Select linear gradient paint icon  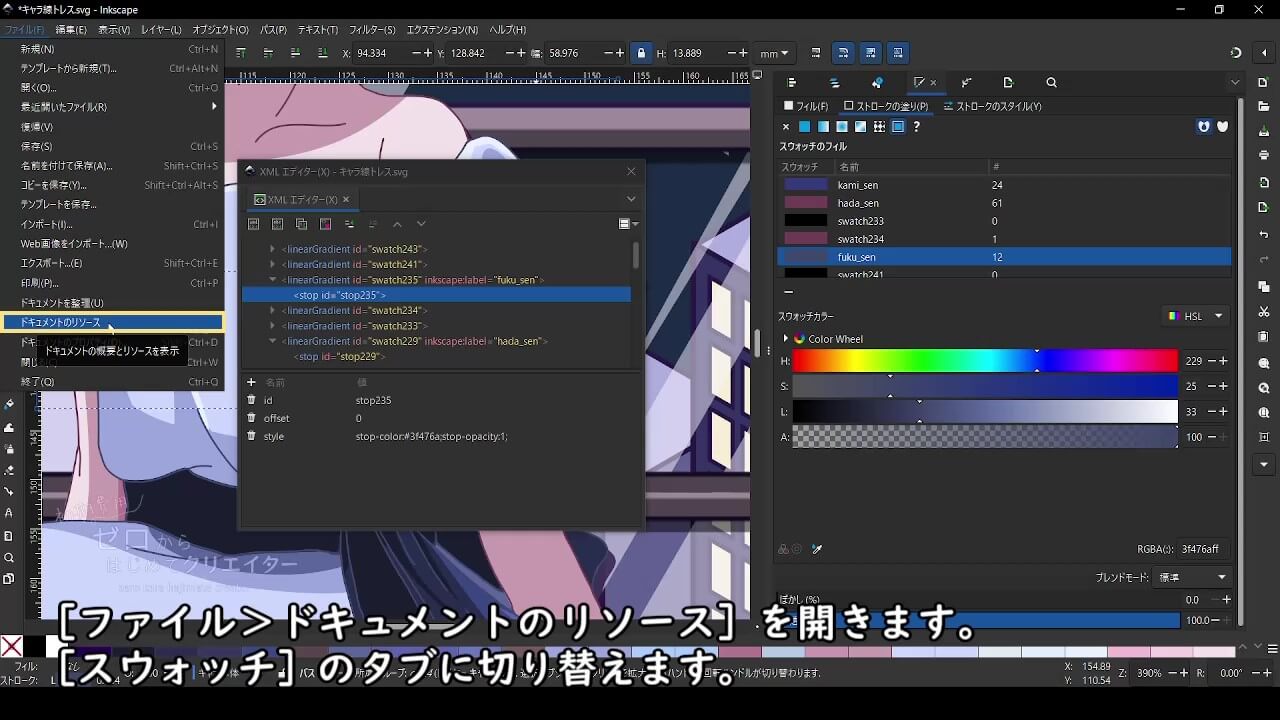[823, 127]
